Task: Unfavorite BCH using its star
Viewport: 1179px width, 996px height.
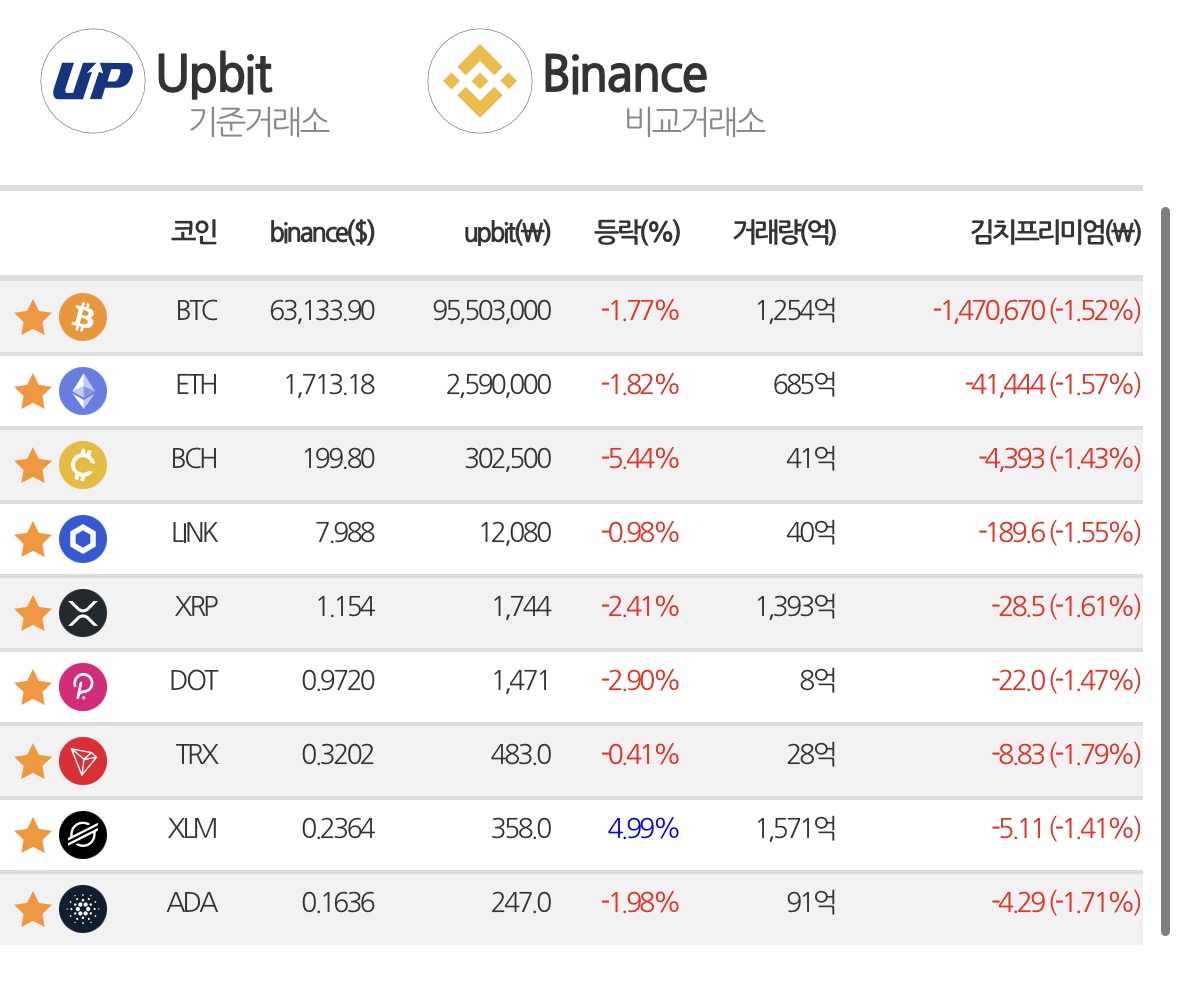Action: point(33,465)
